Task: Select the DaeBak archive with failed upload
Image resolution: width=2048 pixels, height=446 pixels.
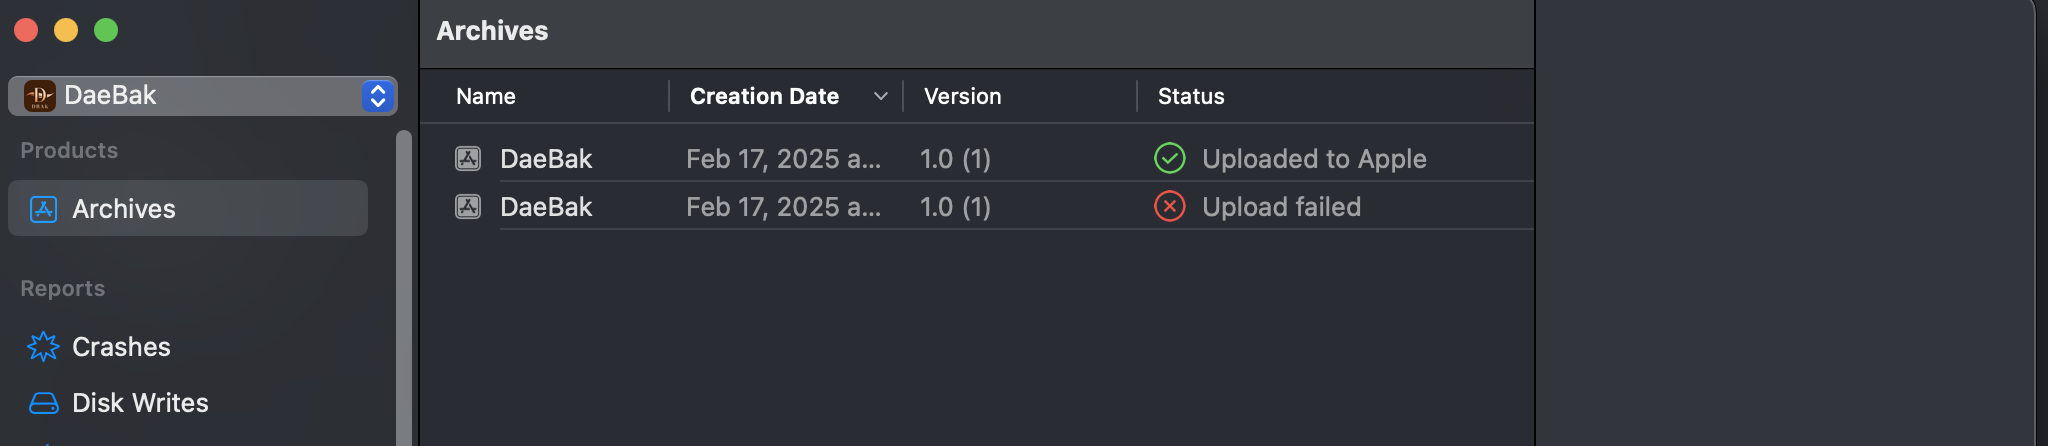Action: click(x=977, y=206)
